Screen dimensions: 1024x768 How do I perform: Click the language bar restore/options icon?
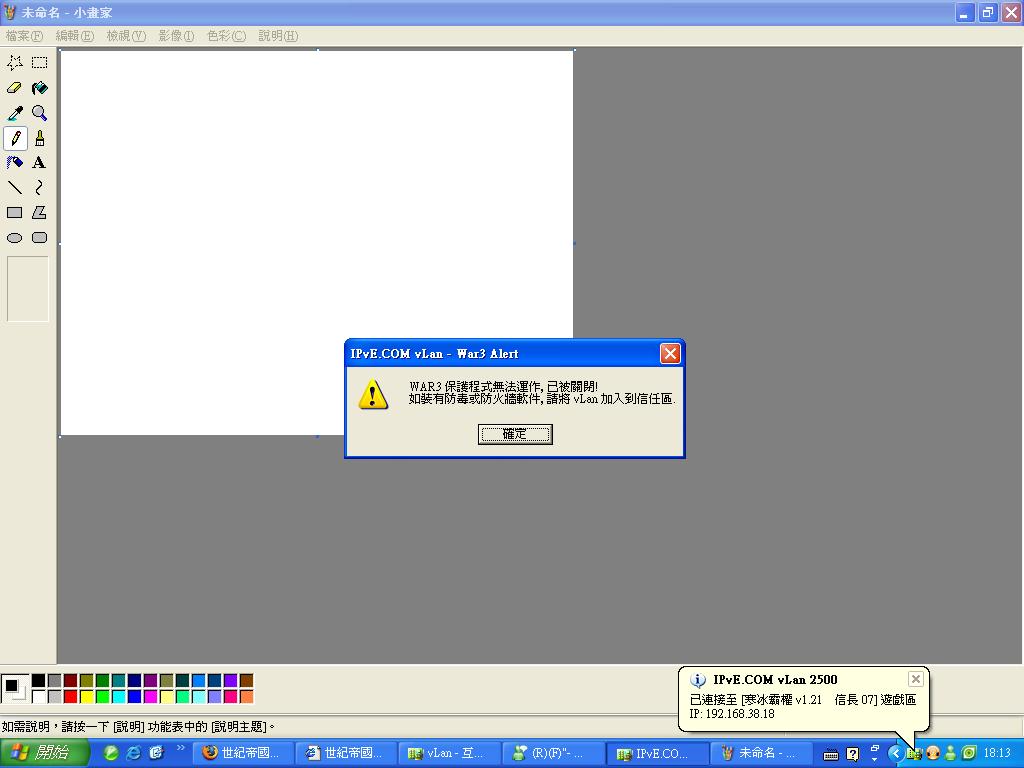(x=875, y=748)
